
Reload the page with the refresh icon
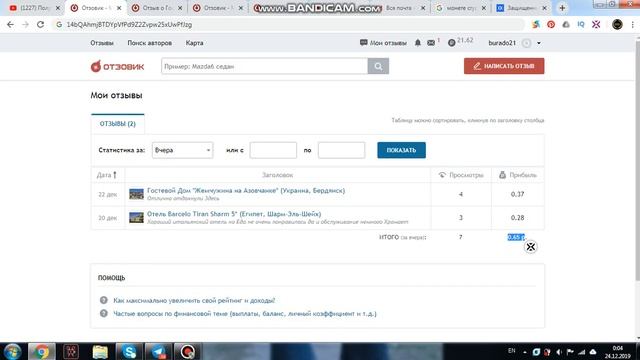[x=40, y=24]
